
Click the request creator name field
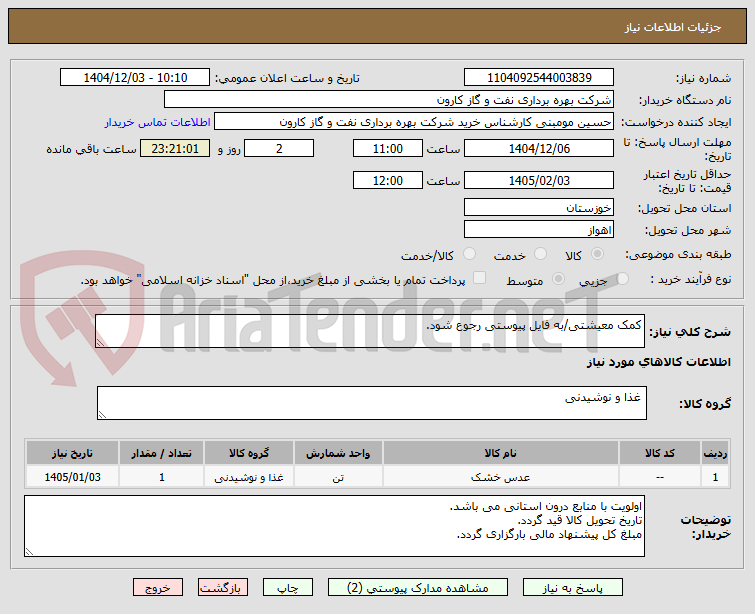point(414,122)
